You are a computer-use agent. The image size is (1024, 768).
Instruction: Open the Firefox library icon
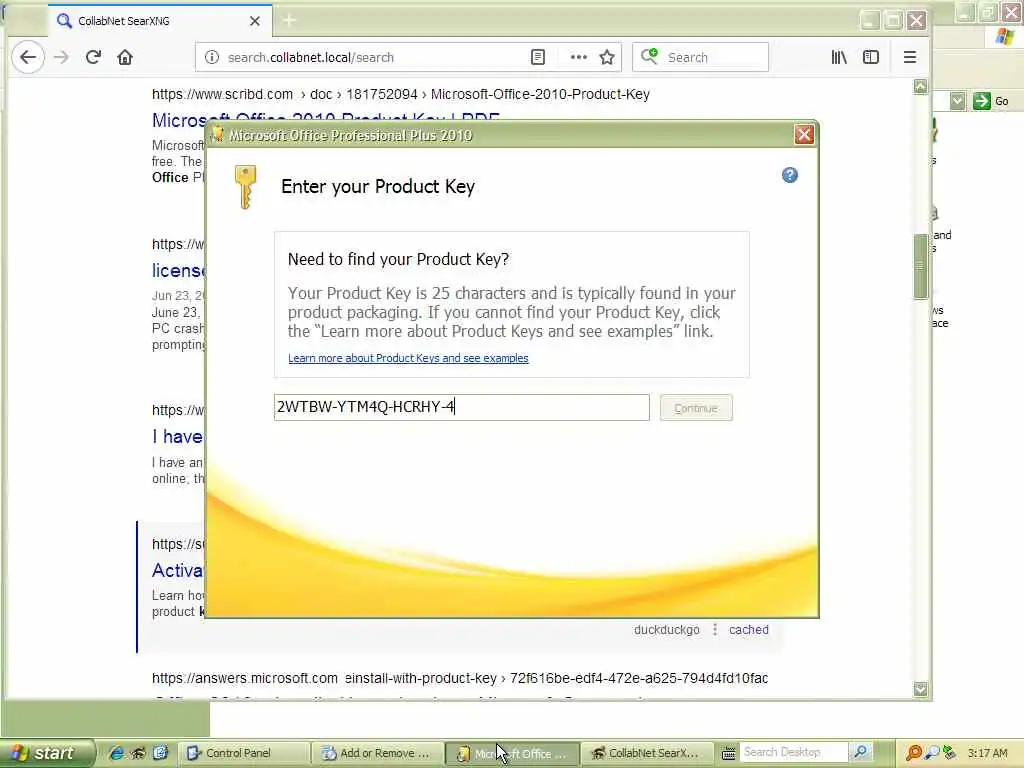(839, 57)
